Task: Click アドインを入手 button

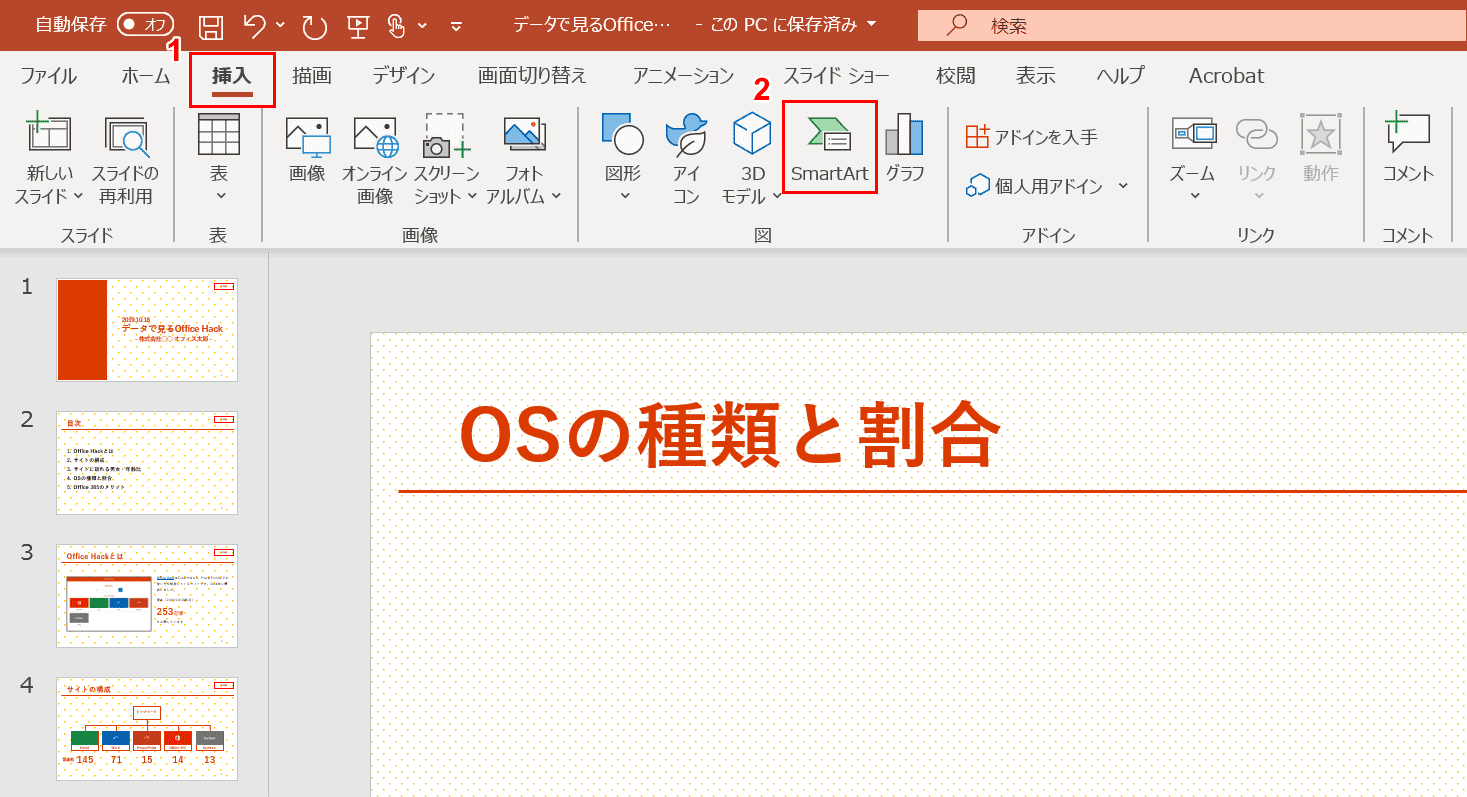Action: pos(1031,137)
